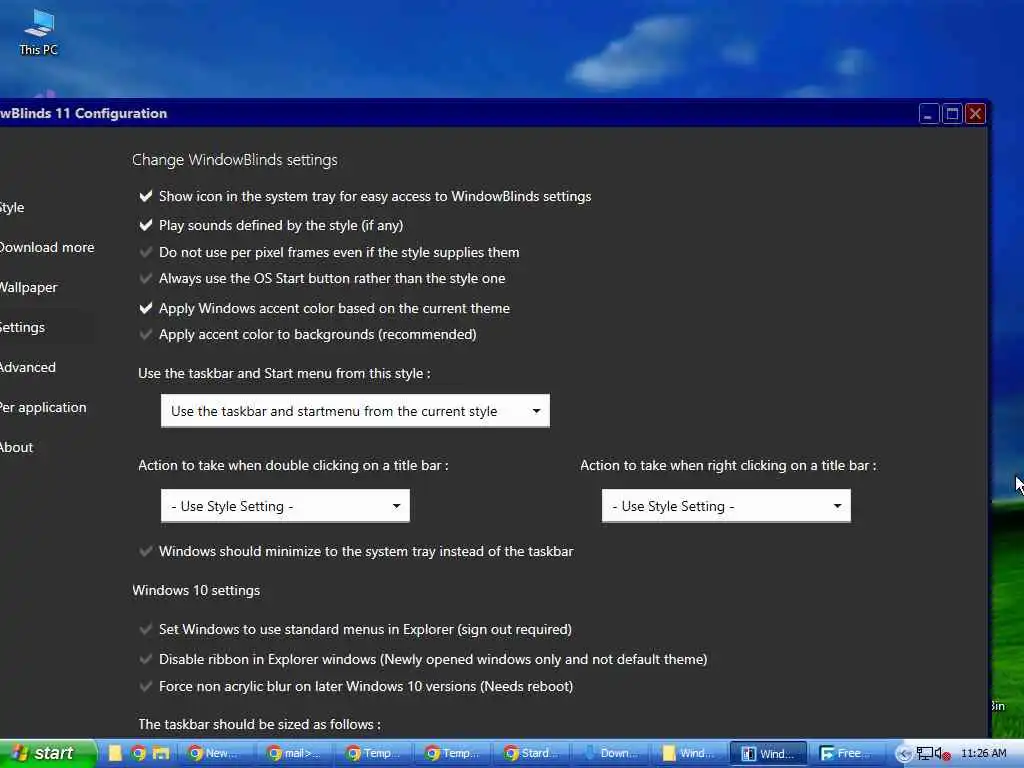
Task: Go to Download more in sidebar
Action: (46, 248)
